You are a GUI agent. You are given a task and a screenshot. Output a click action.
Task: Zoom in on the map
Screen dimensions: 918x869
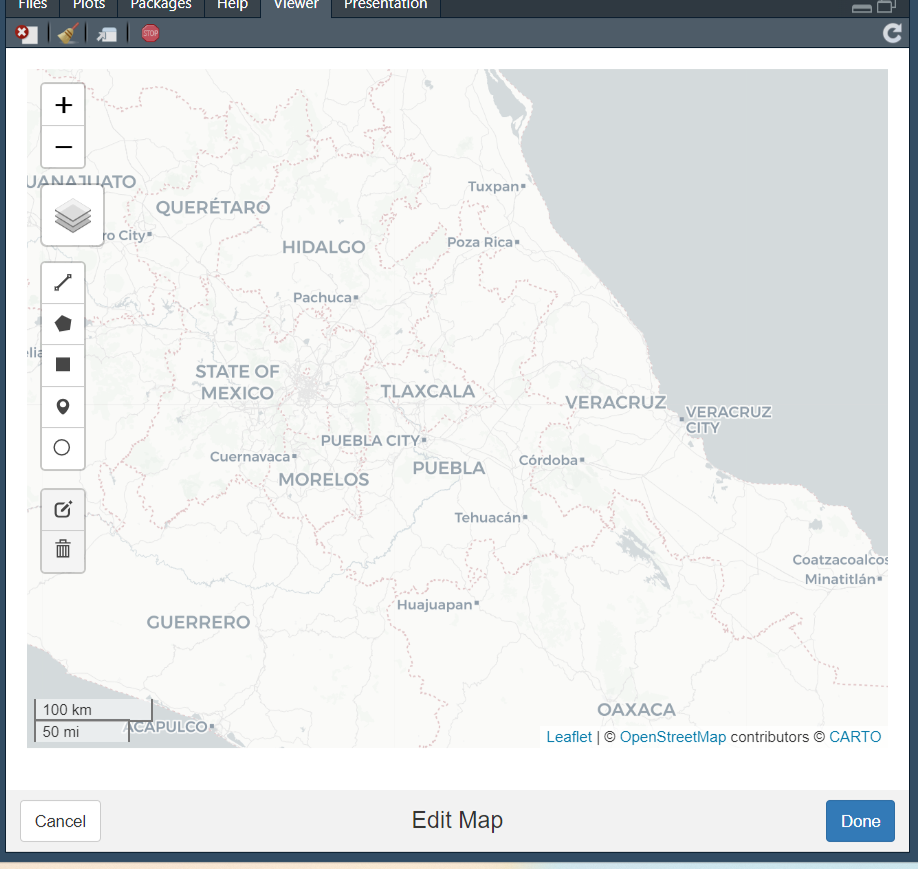[x=63, y=105]
